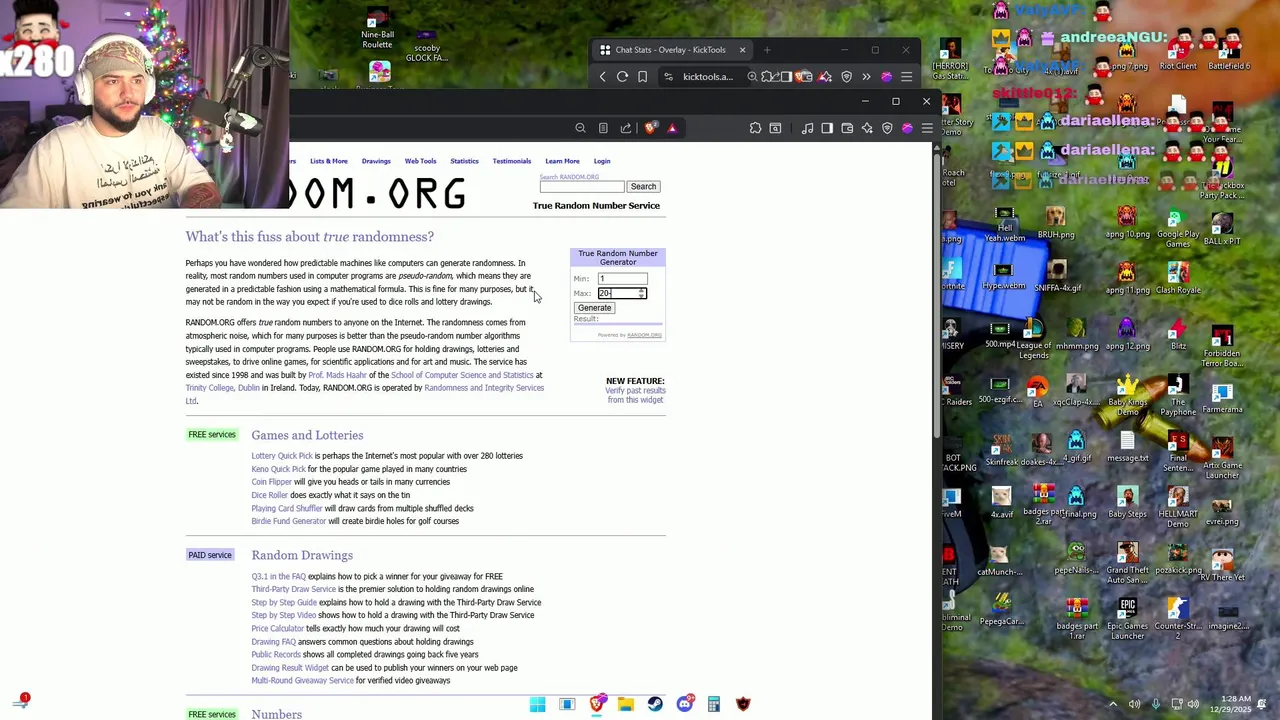Click the Max field stepper arrows

642,293
